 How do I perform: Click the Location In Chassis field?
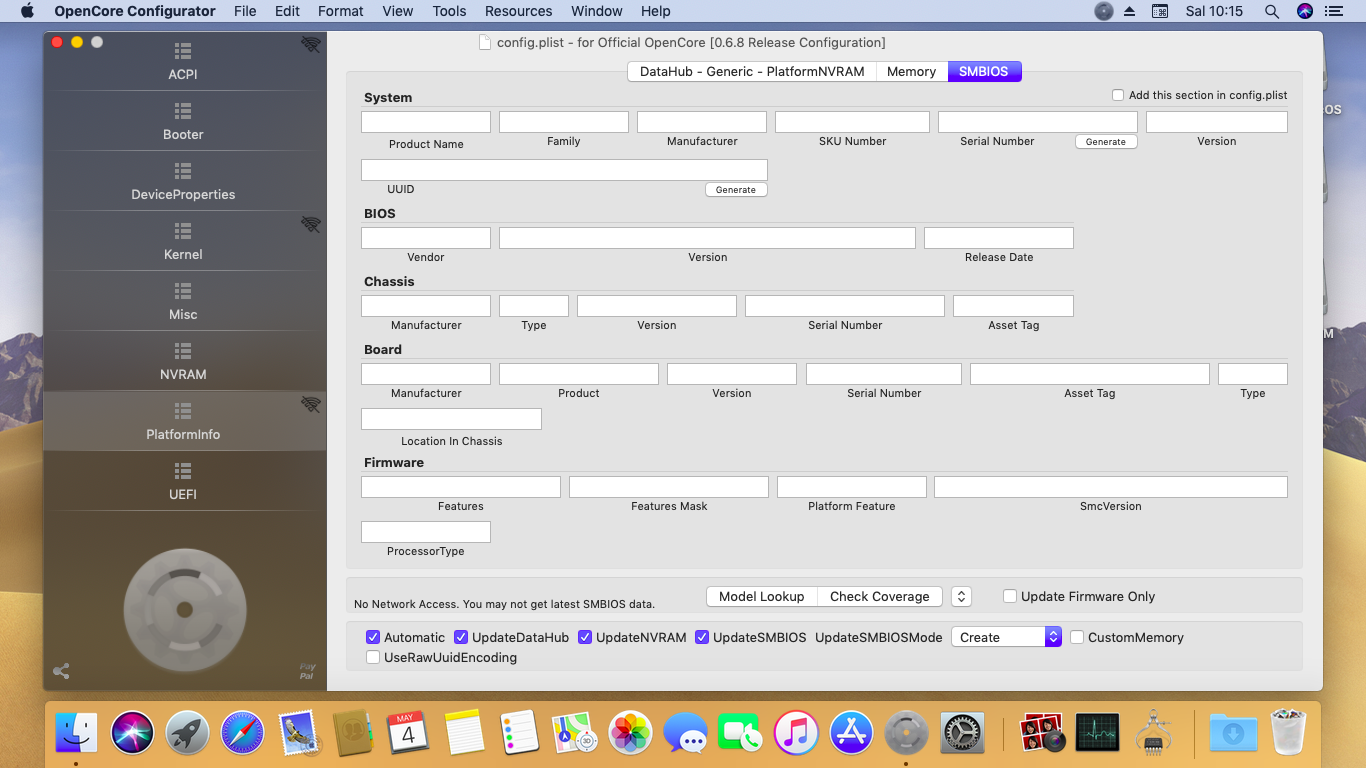[x=451, y=419]
